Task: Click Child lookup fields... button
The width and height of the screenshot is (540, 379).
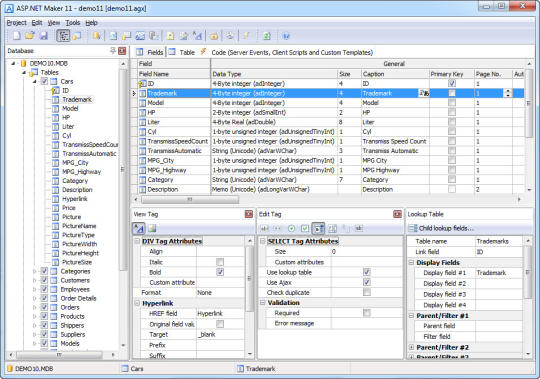Action: pyautogui.click(x=441, y=228)
